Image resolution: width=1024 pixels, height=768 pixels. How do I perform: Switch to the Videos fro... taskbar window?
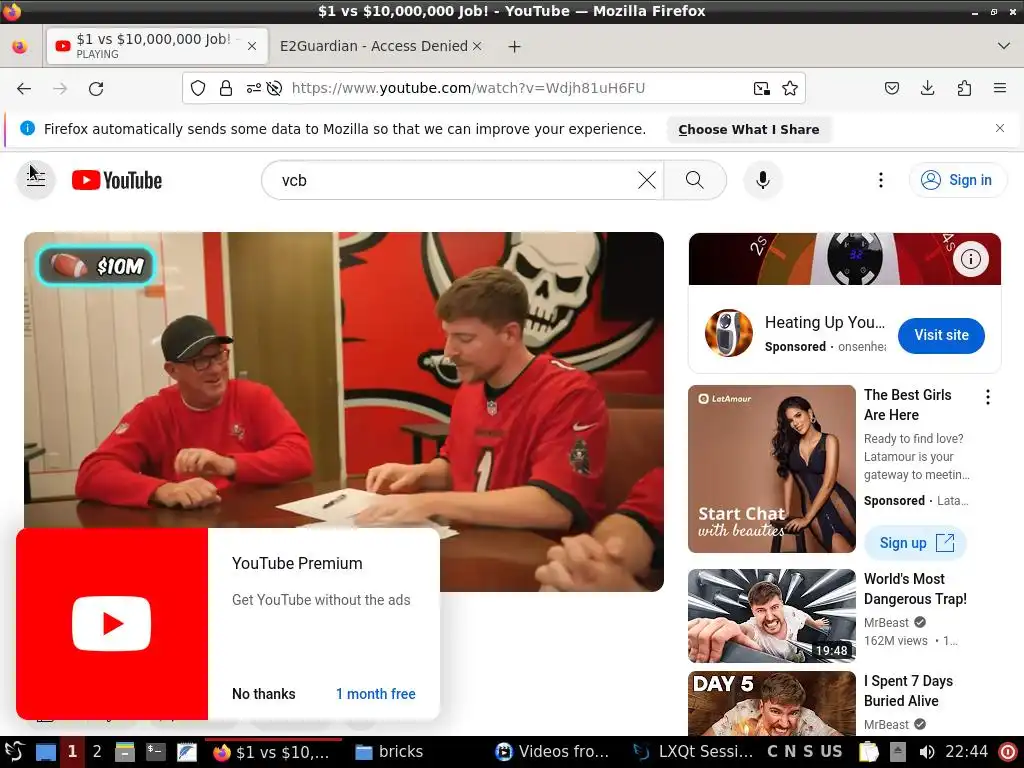[x=552, y=752]
